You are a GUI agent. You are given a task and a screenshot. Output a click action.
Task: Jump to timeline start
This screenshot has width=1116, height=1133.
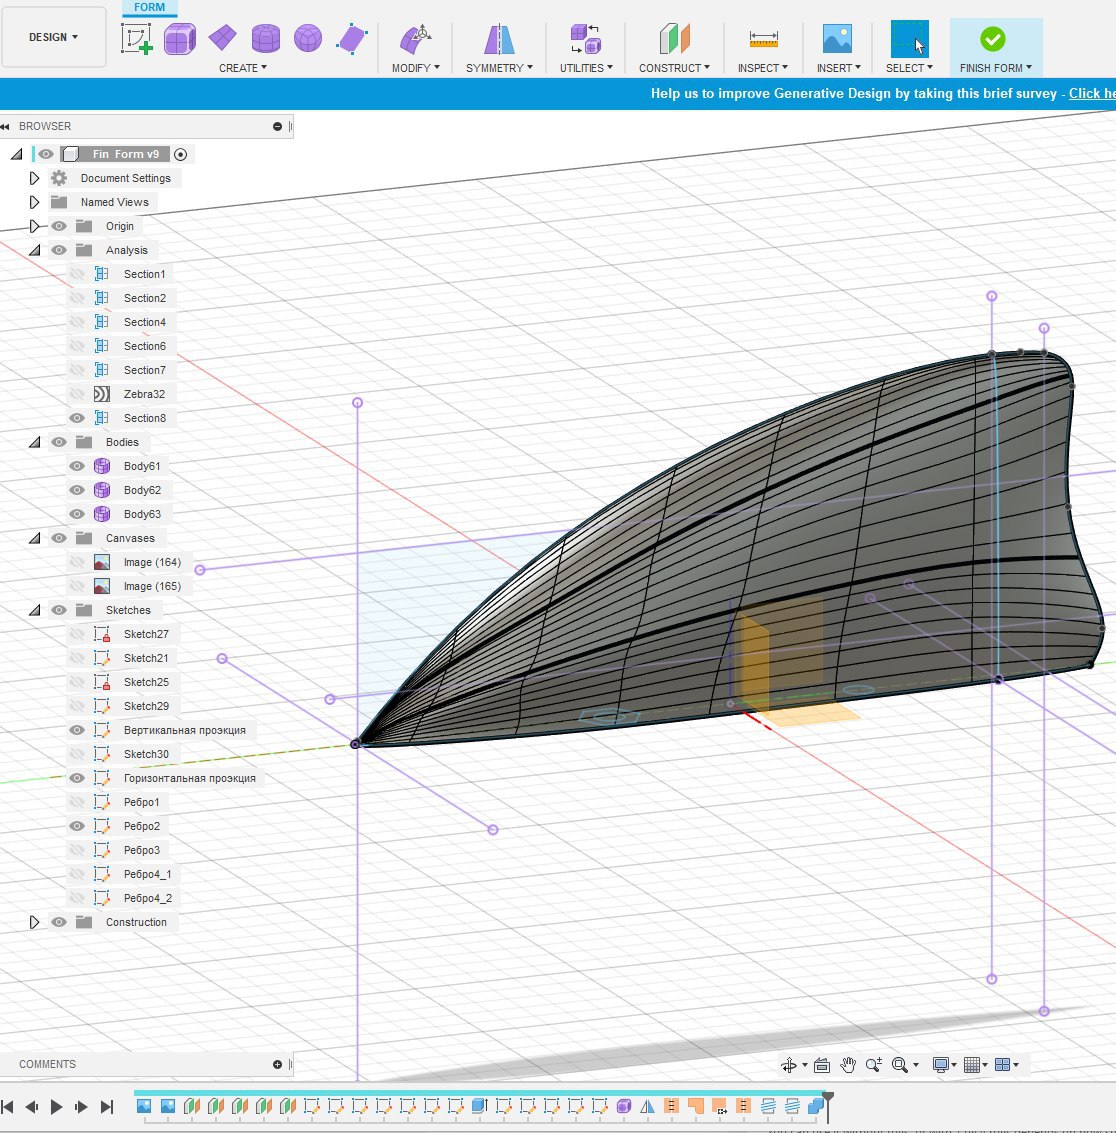coord(7,1106)
